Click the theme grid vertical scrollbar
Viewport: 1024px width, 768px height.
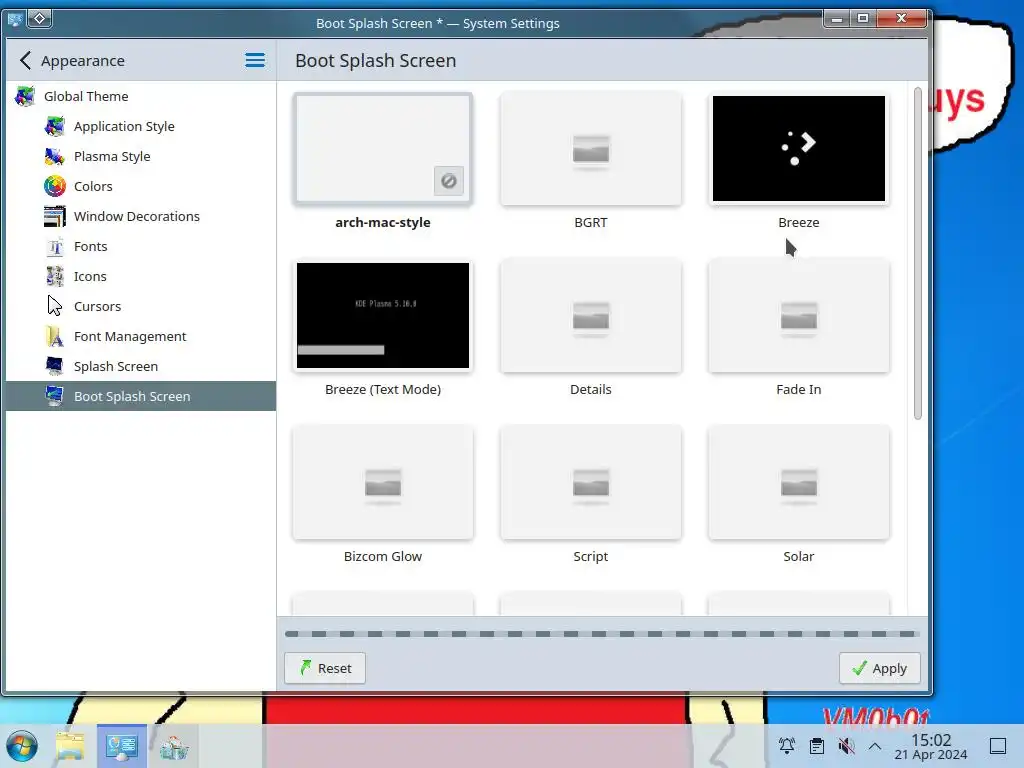(x=918, y=253)
